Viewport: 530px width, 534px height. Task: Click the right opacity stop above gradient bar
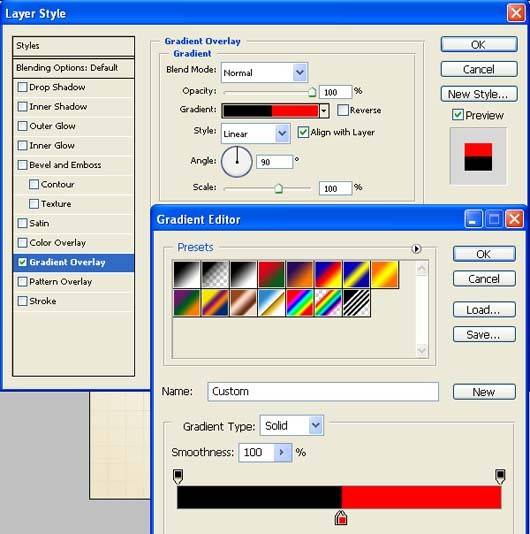pyautogui.click(x=500, y=476)
